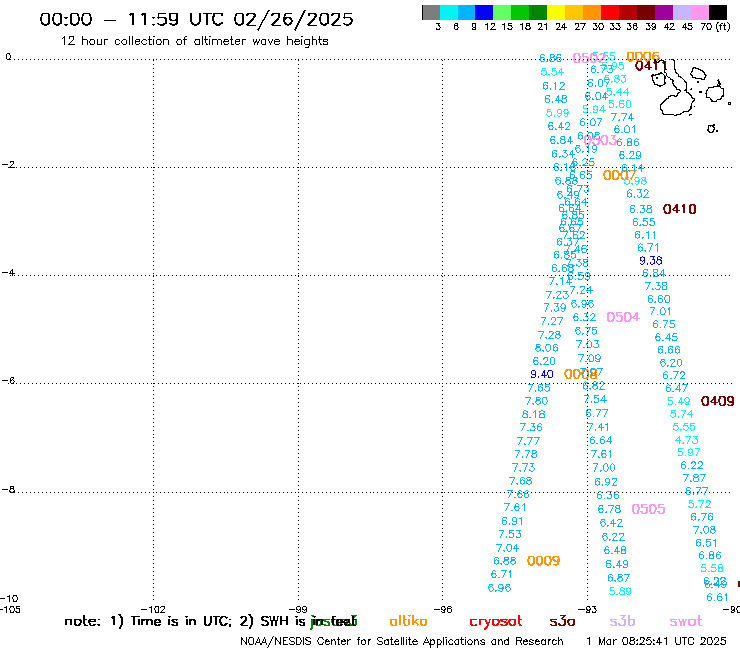Viewport: 740px width, 650px height.
Task: Click the swot track label 0505
Action: point(648,509)
